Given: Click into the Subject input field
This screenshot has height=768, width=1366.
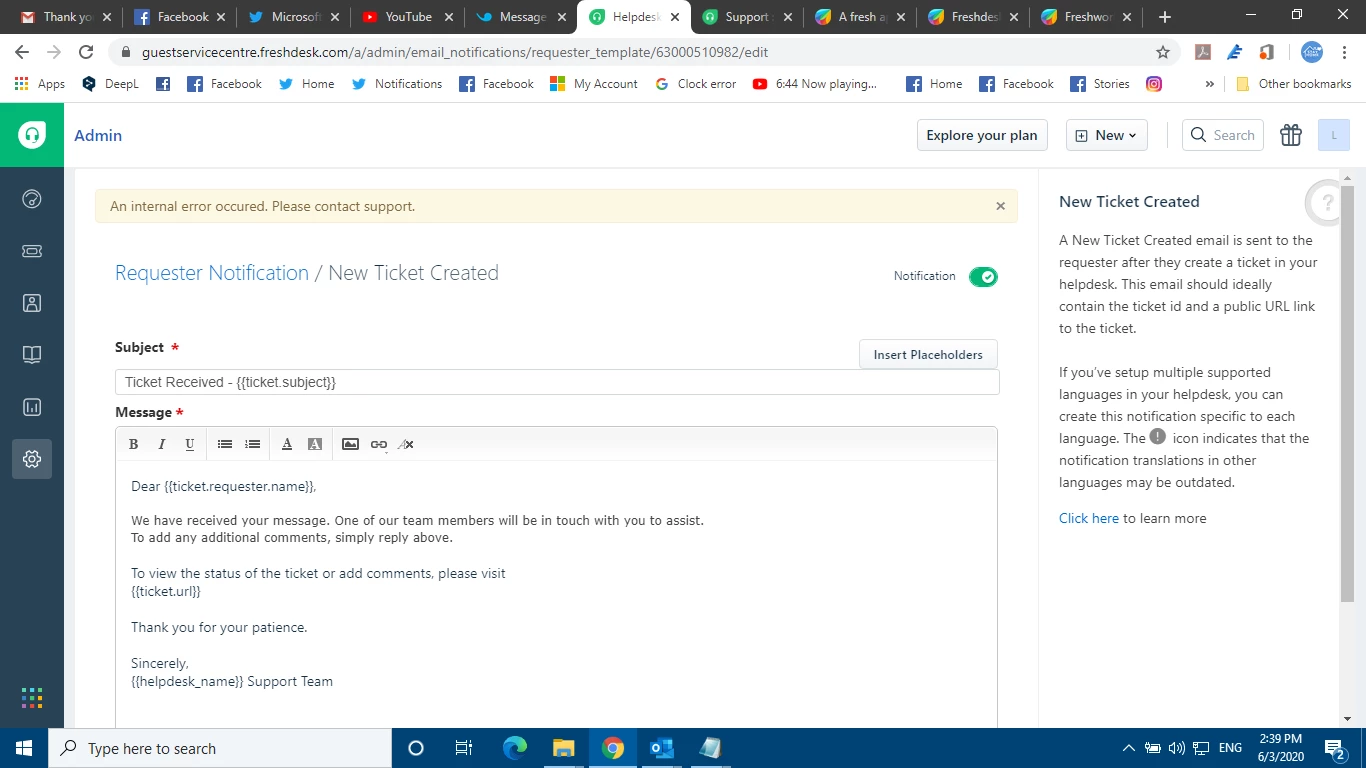Looking at the screenshot, I should coord(557,382).
